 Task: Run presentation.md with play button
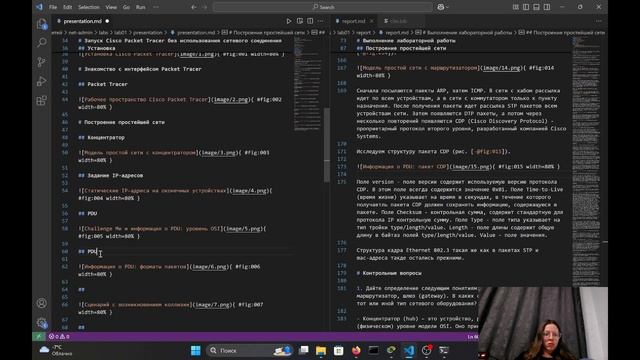click(289, 21)
